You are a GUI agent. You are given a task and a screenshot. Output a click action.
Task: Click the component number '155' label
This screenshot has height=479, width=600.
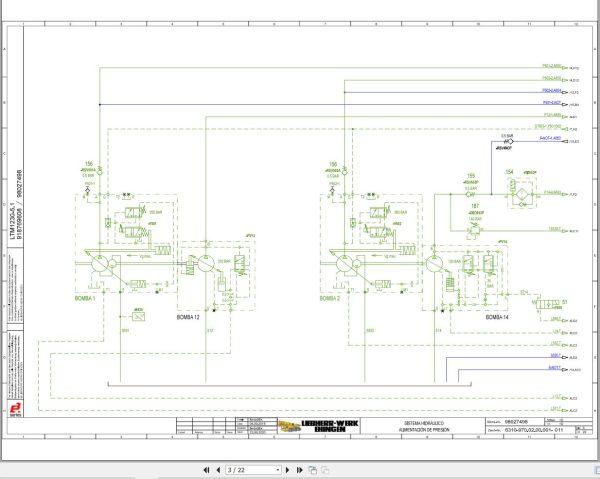pyautogui.click(x=471, y=176)
